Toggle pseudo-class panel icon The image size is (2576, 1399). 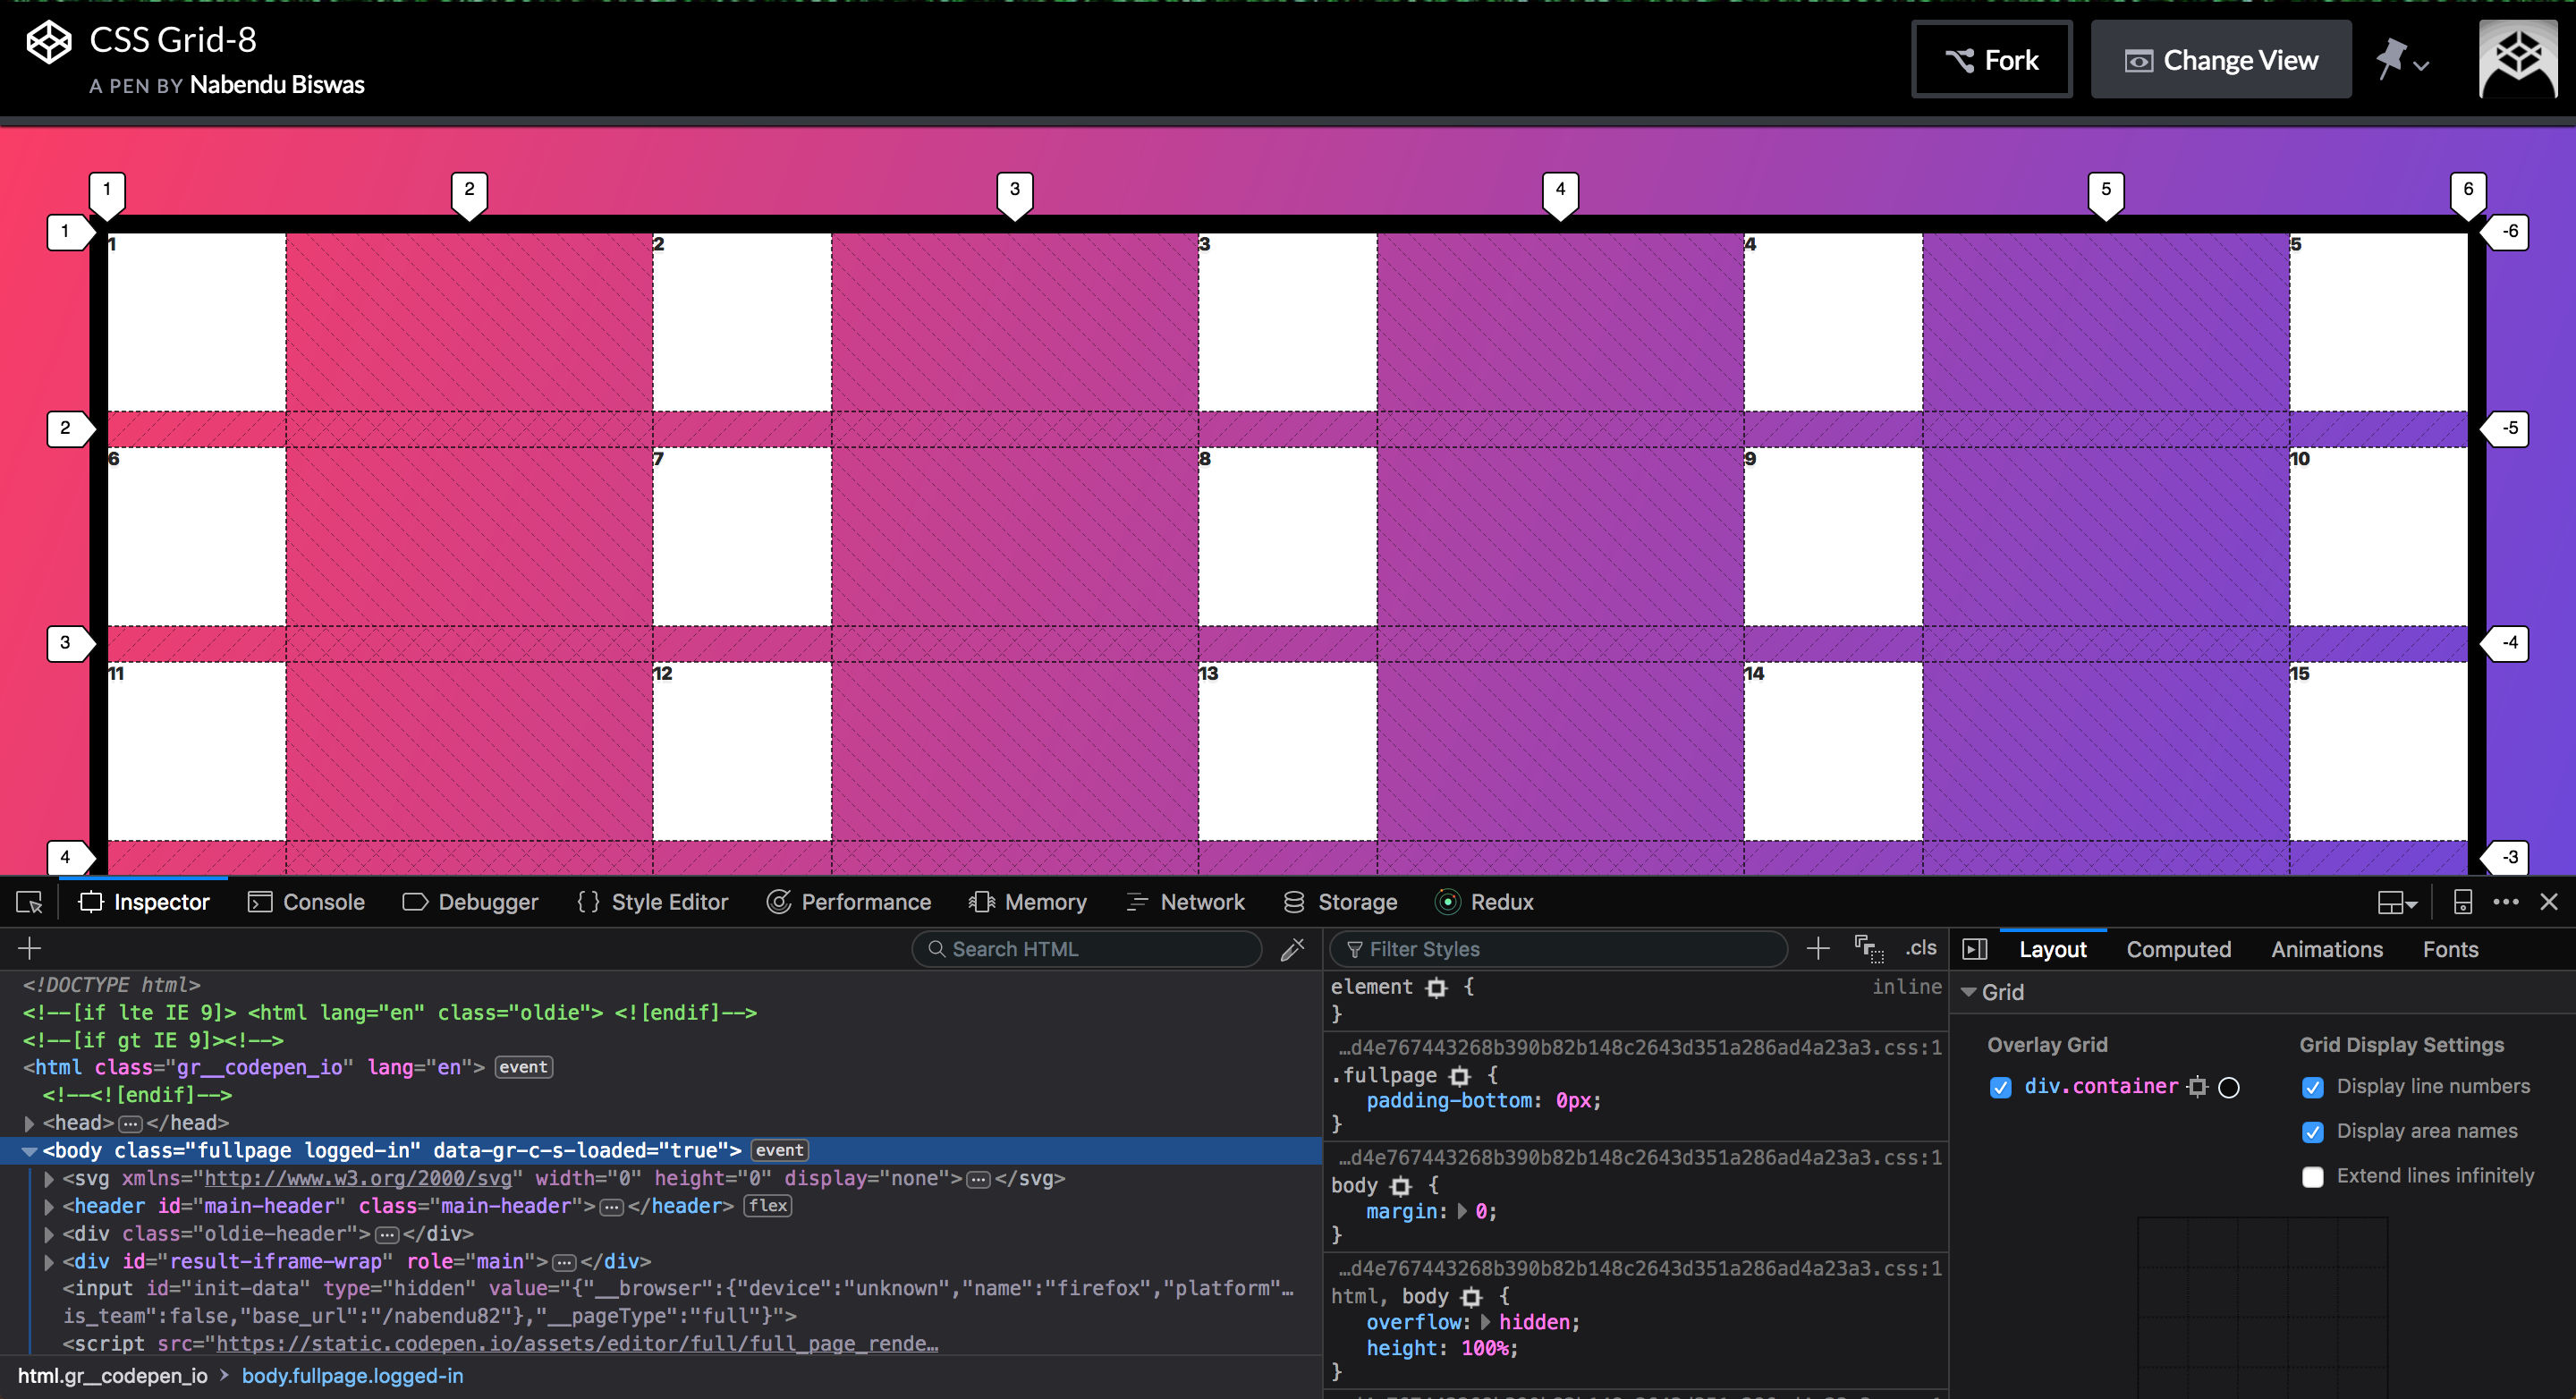(1868, 948)
